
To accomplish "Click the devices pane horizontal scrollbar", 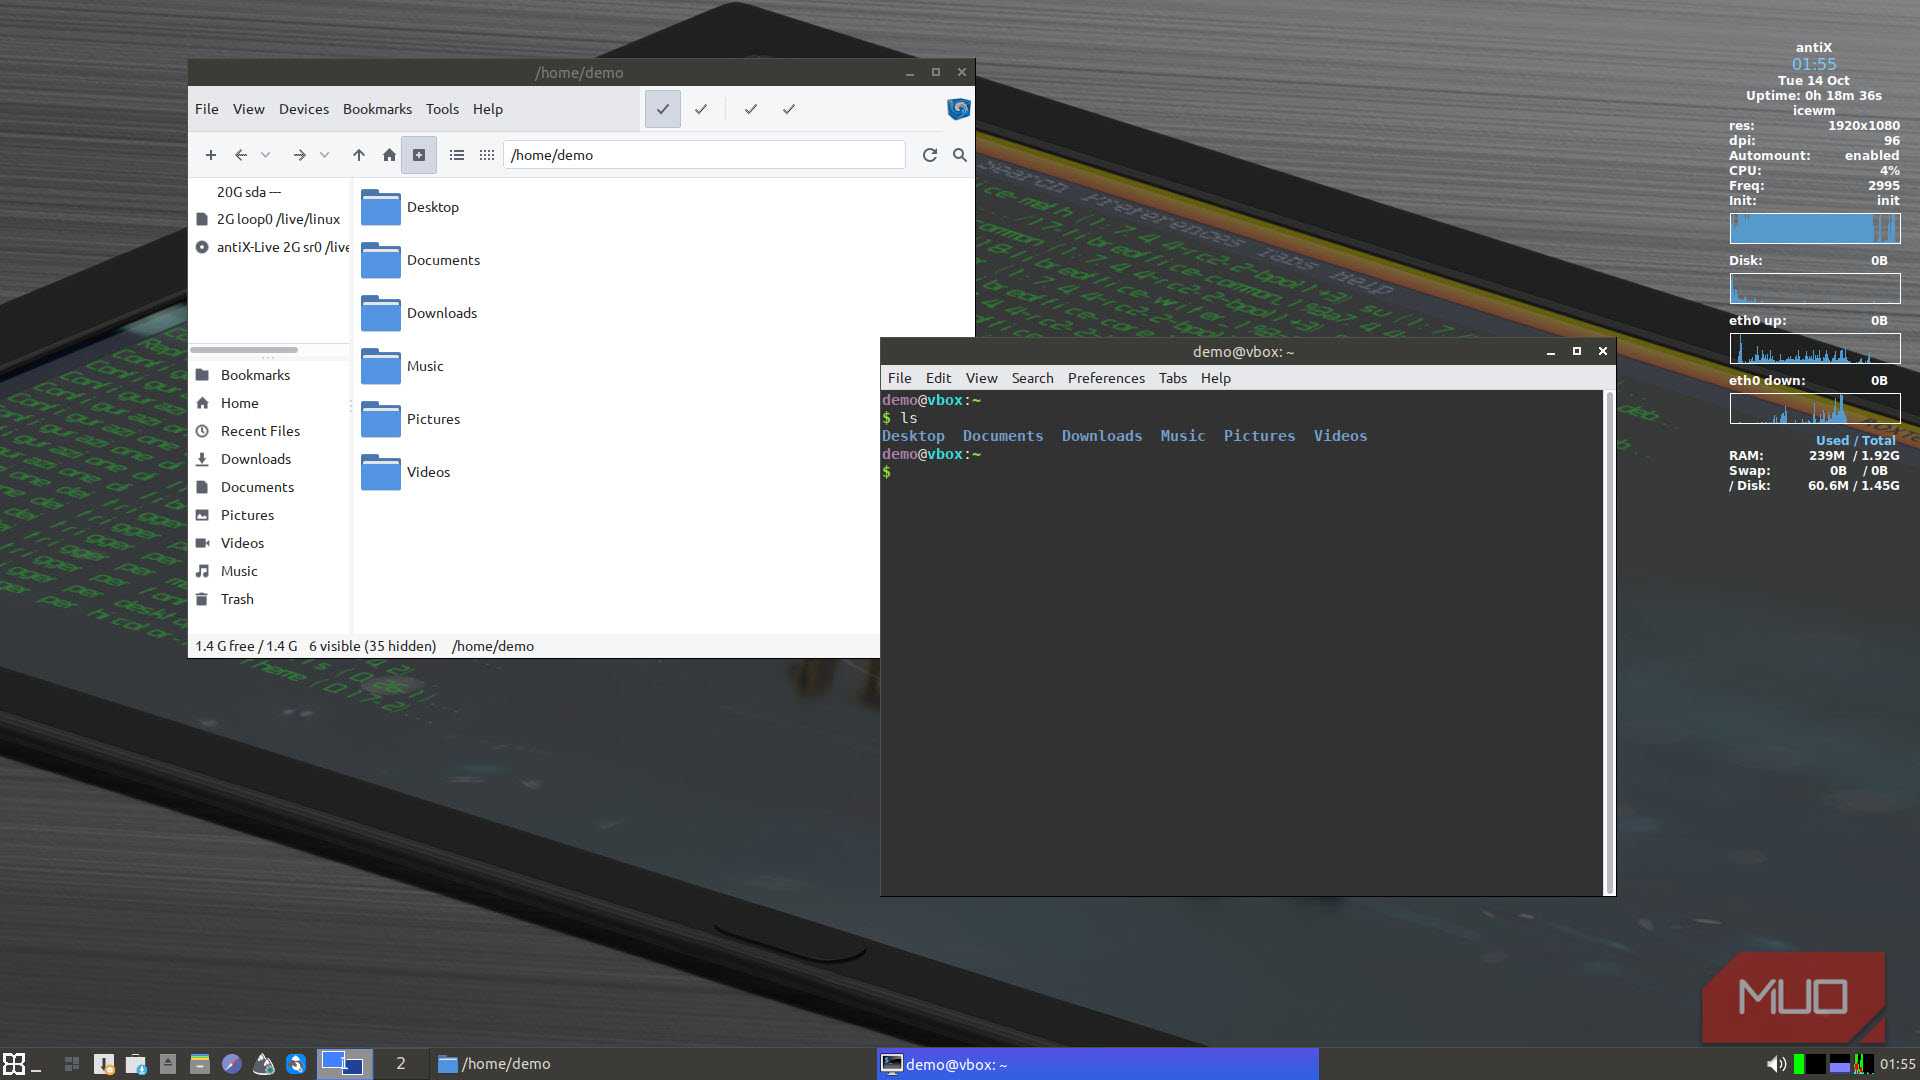I will 244,349.
